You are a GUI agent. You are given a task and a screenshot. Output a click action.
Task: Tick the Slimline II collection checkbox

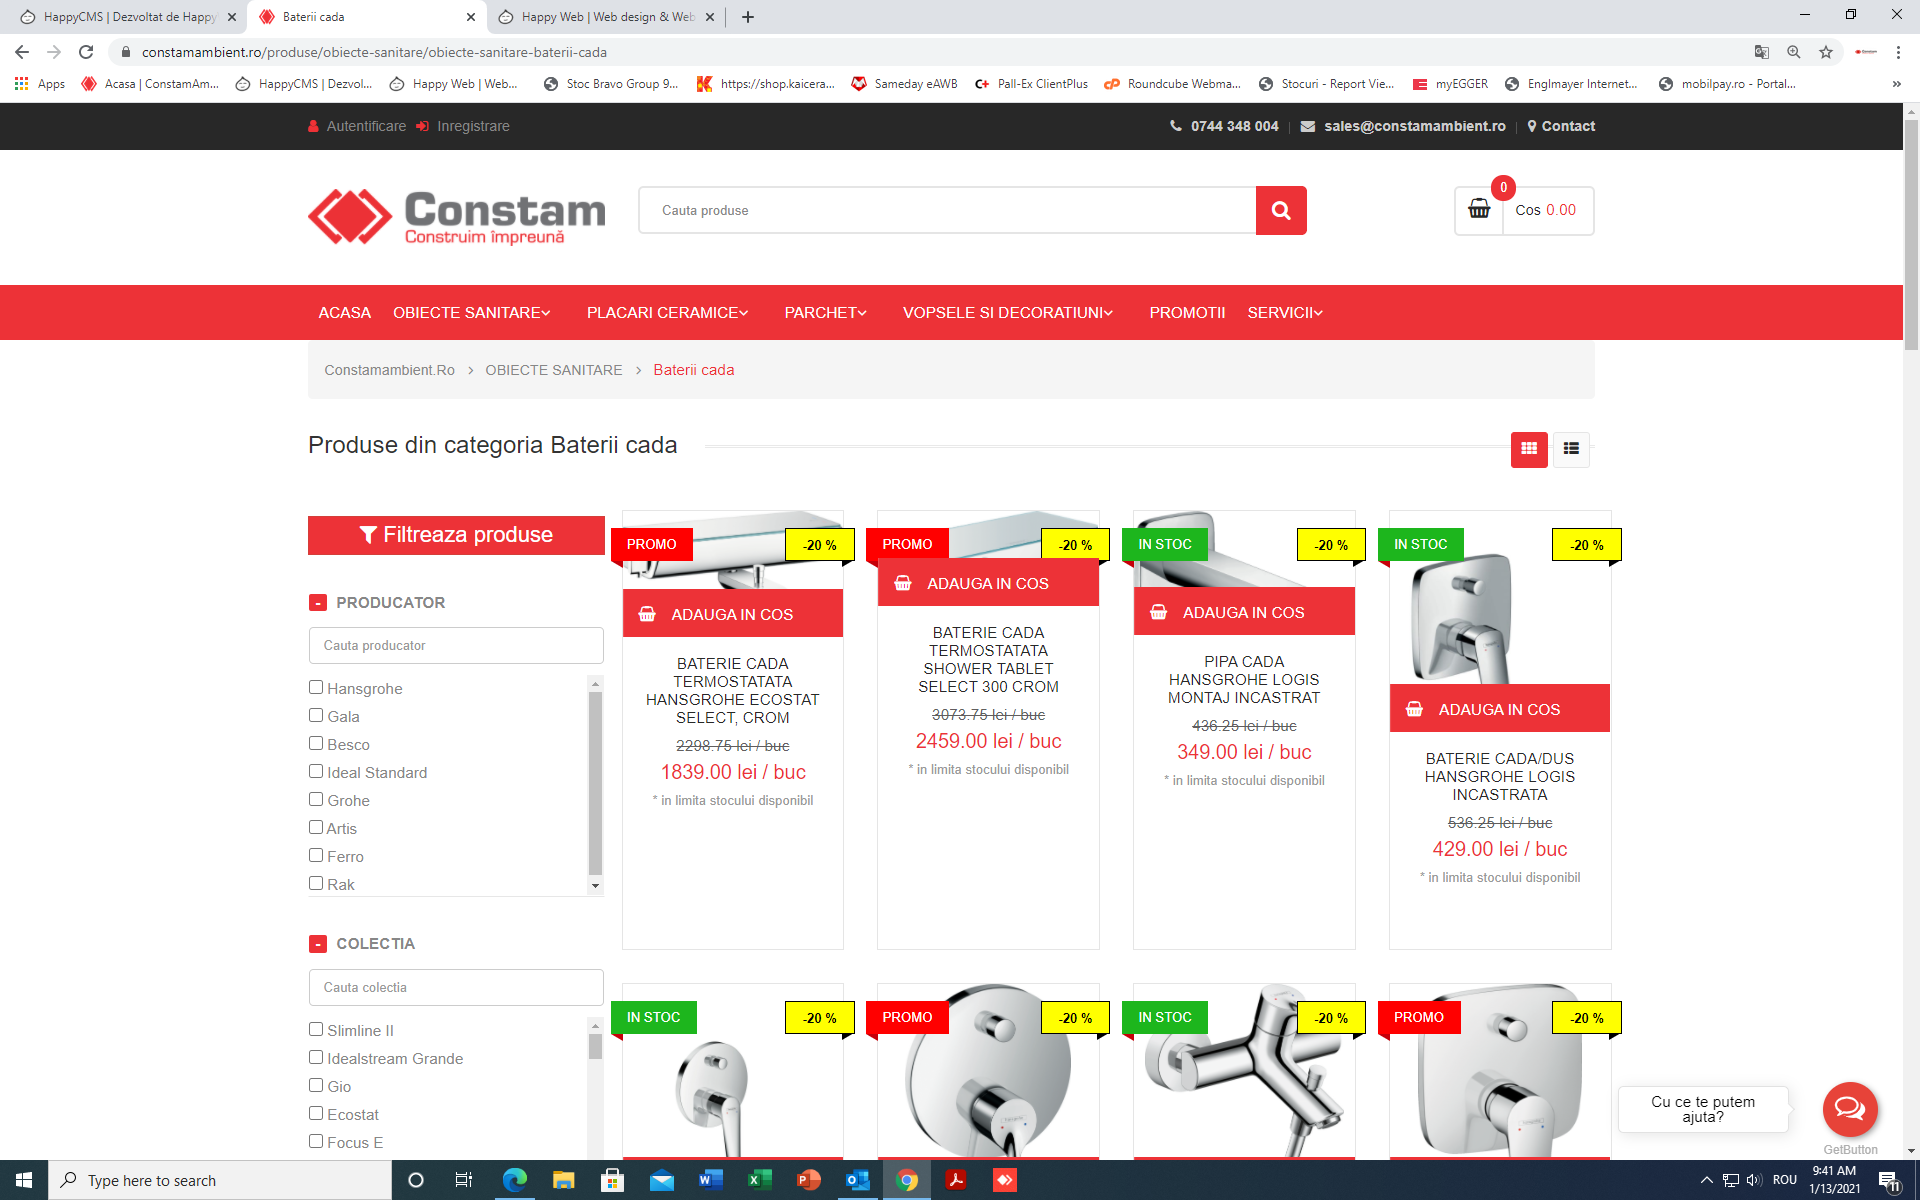pos(316,1029)
